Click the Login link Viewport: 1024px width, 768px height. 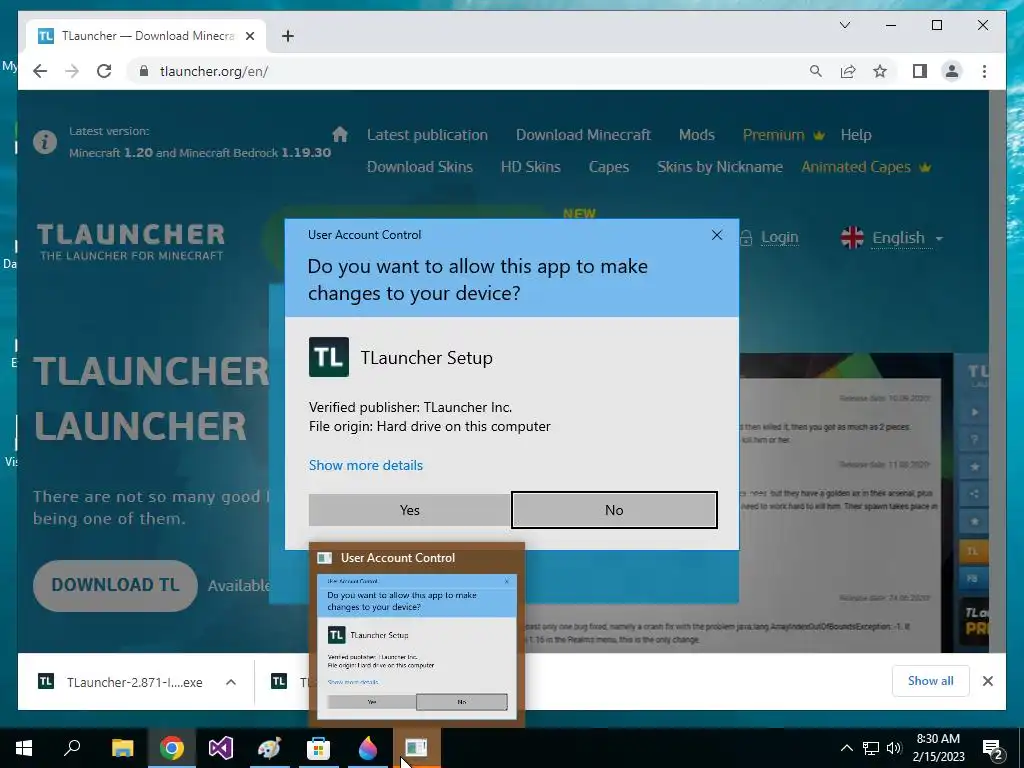779,238
